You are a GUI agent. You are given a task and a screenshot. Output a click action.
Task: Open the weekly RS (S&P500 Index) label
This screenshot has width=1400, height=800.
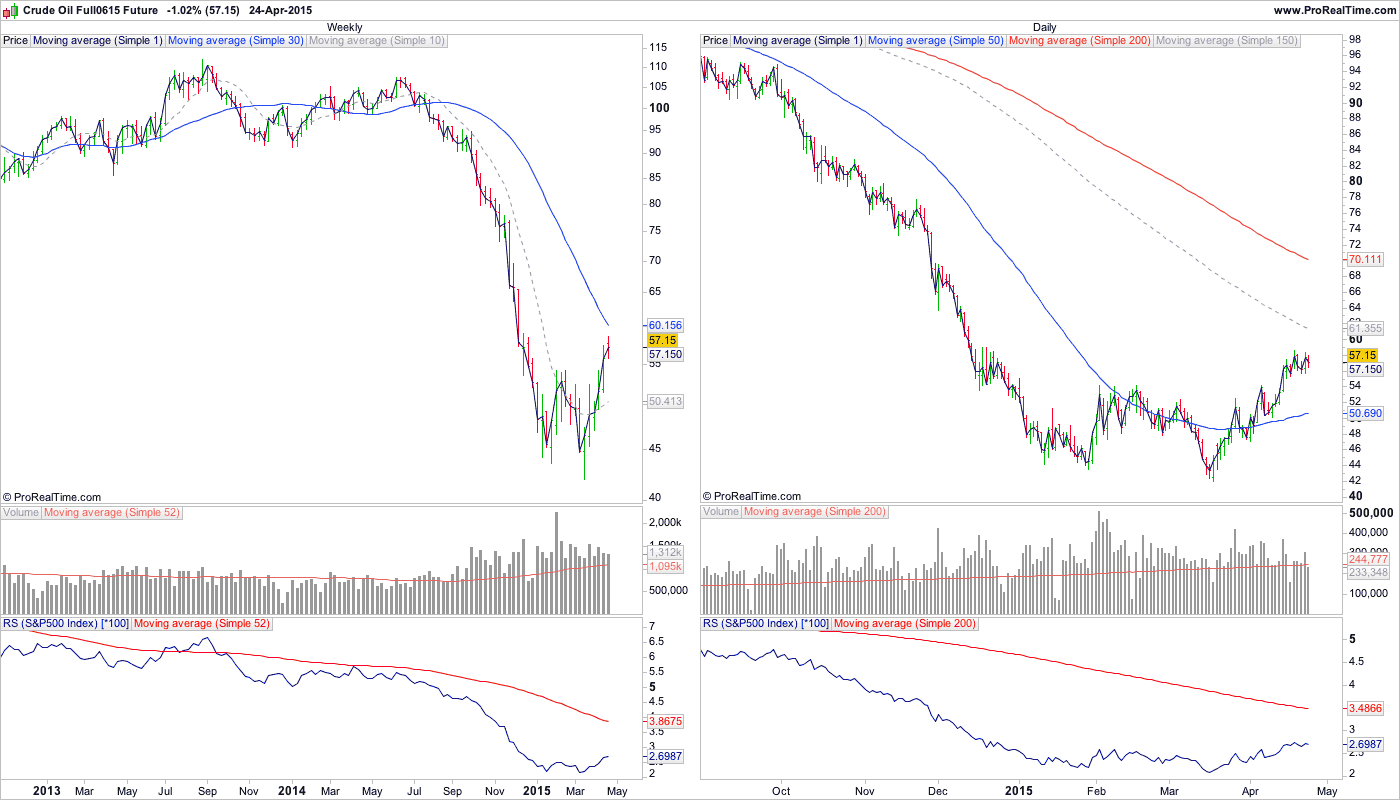66,623
